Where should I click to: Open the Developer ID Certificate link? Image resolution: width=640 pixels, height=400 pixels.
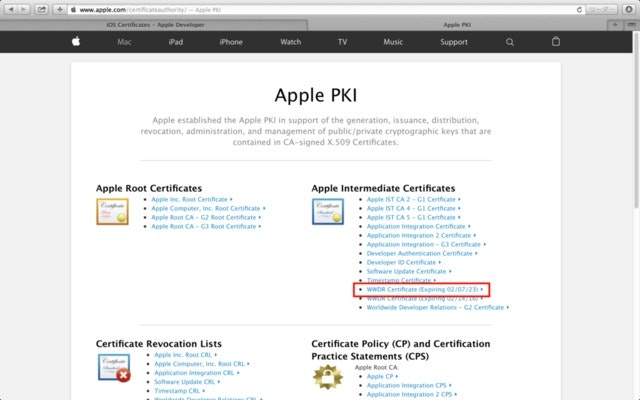coord(401,262)
